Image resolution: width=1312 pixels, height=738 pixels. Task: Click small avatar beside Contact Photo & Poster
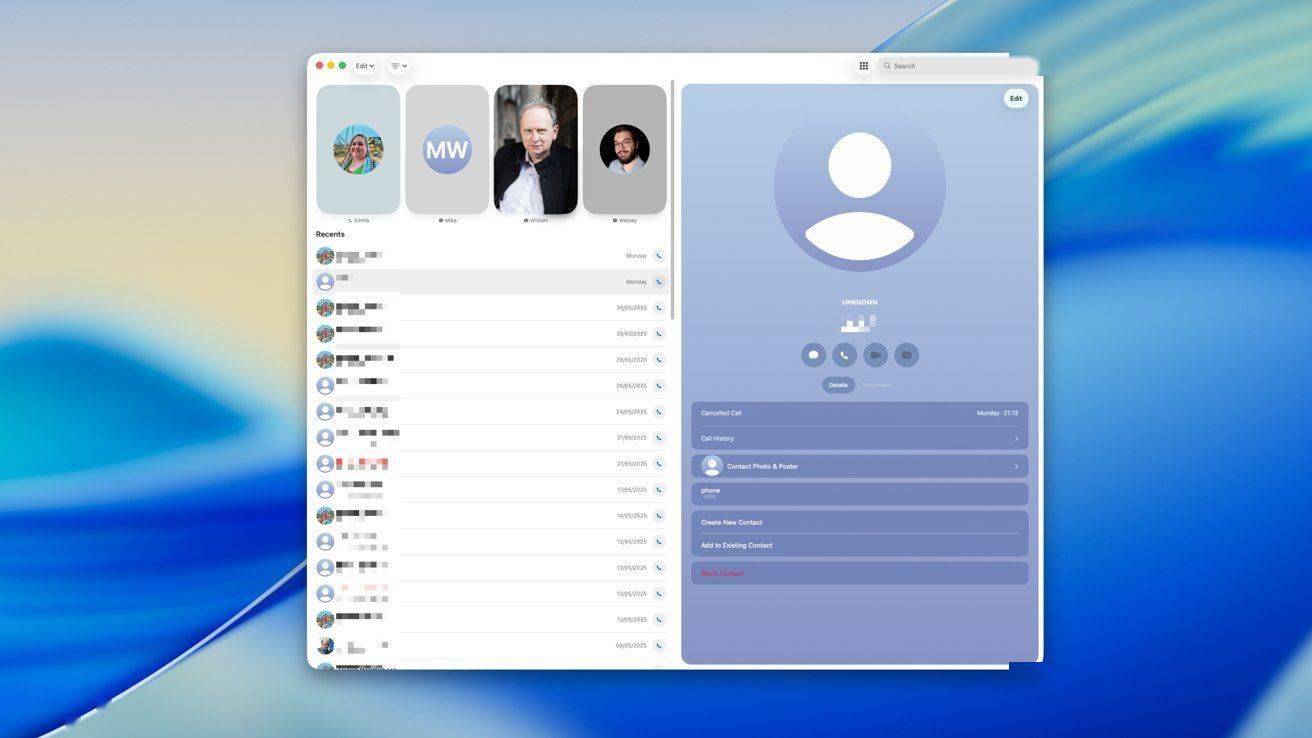[712, 466]
